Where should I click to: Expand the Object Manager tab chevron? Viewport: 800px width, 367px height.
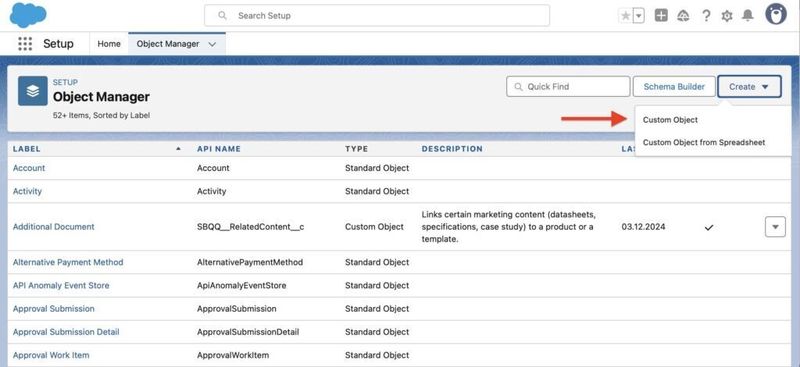coord(213,44)
